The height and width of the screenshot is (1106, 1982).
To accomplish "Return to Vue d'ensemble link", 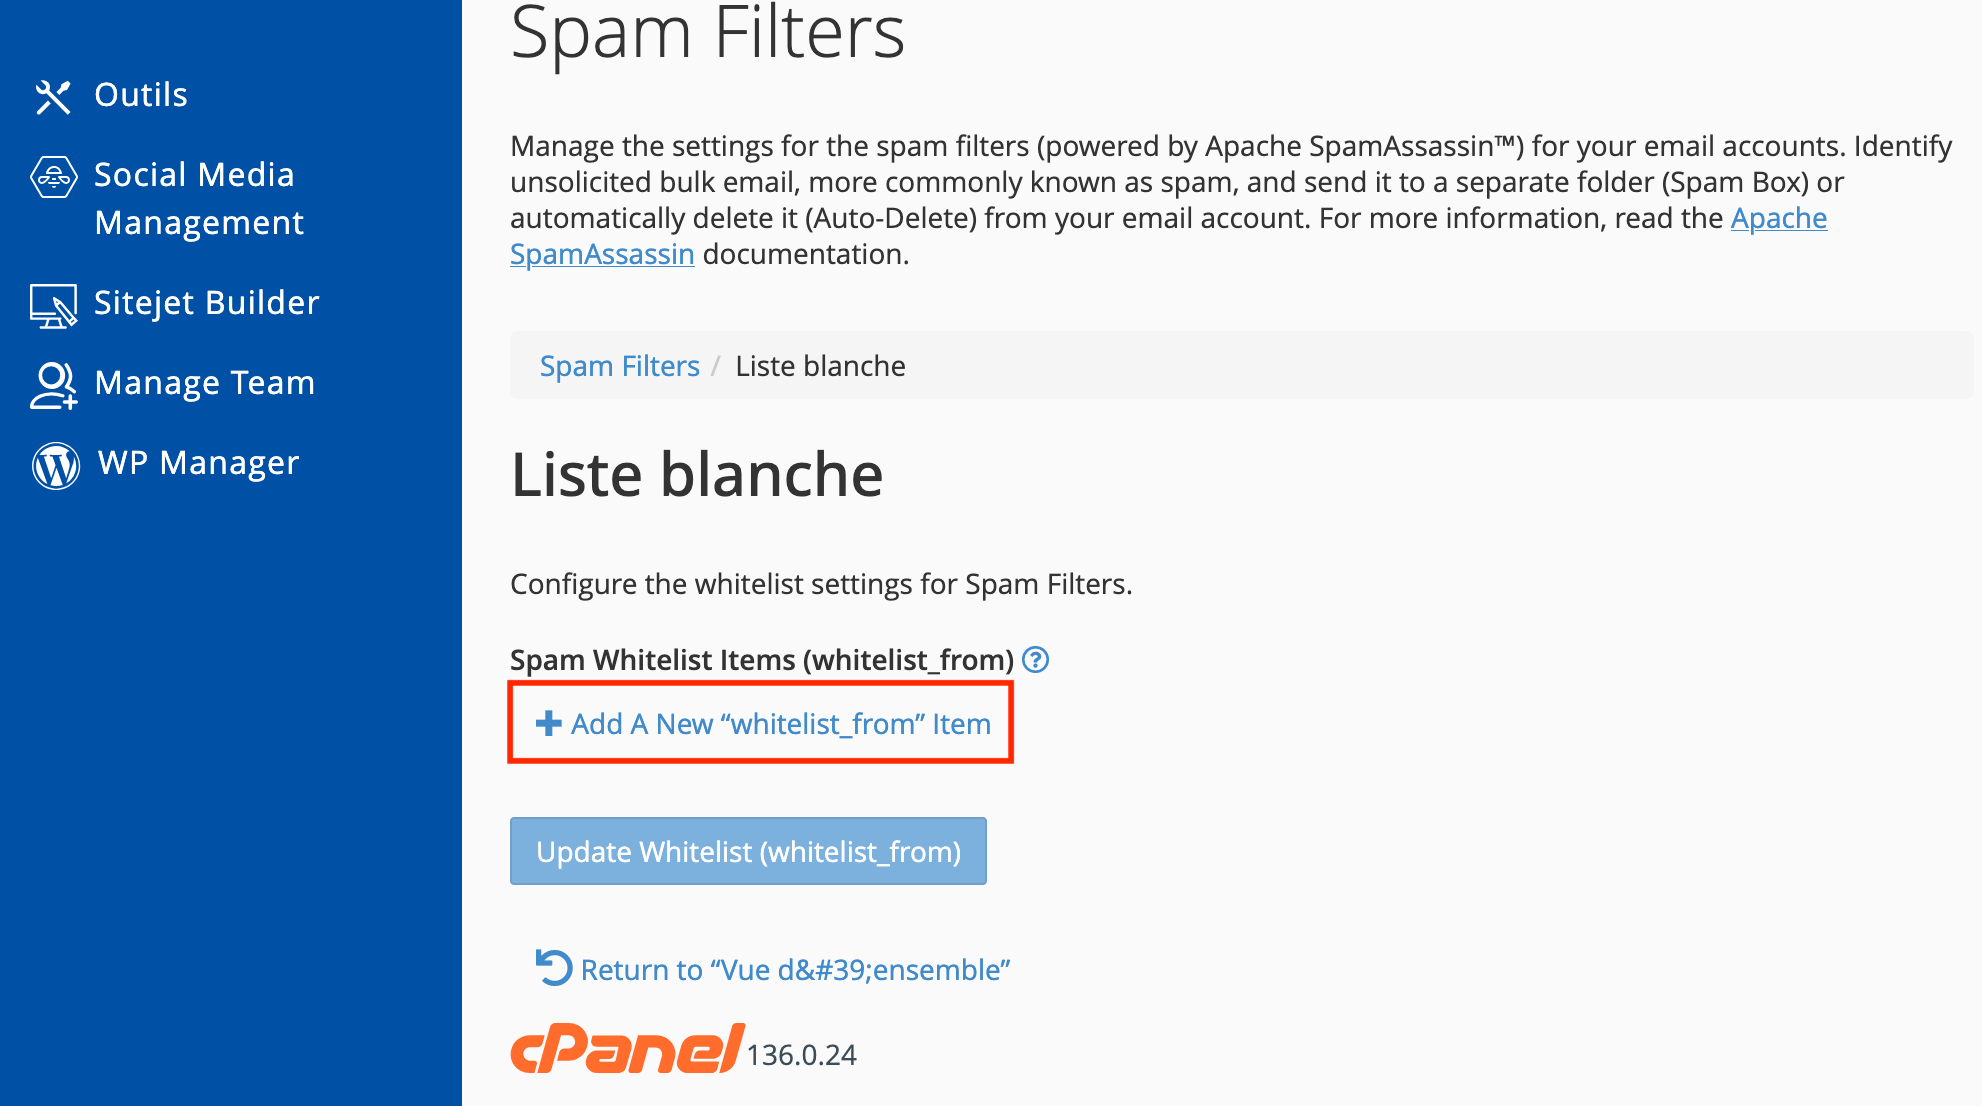I will [795, 969].
